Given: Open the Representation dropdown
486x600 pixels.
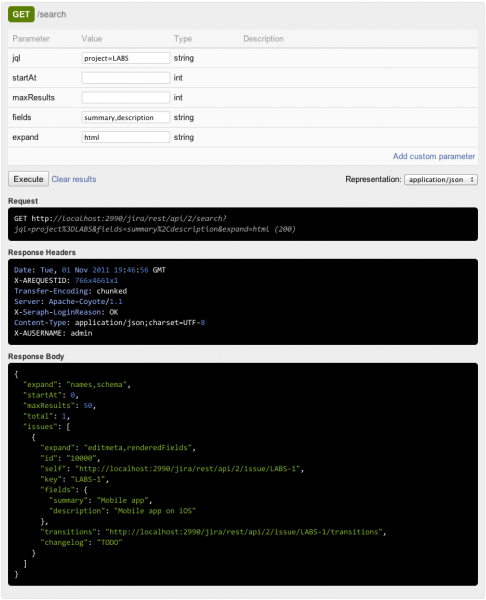Looking at the screenshot, I should [x=441, y=179].
